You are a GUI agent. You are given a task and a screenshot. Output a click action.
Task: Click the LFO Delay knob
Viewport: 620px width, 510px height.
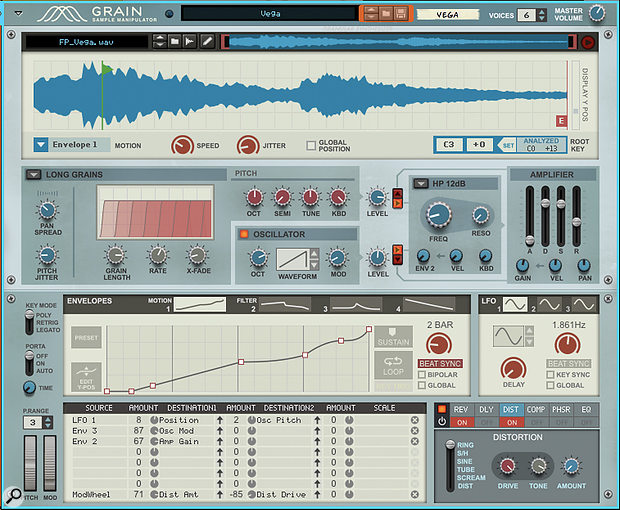point(513,368)
